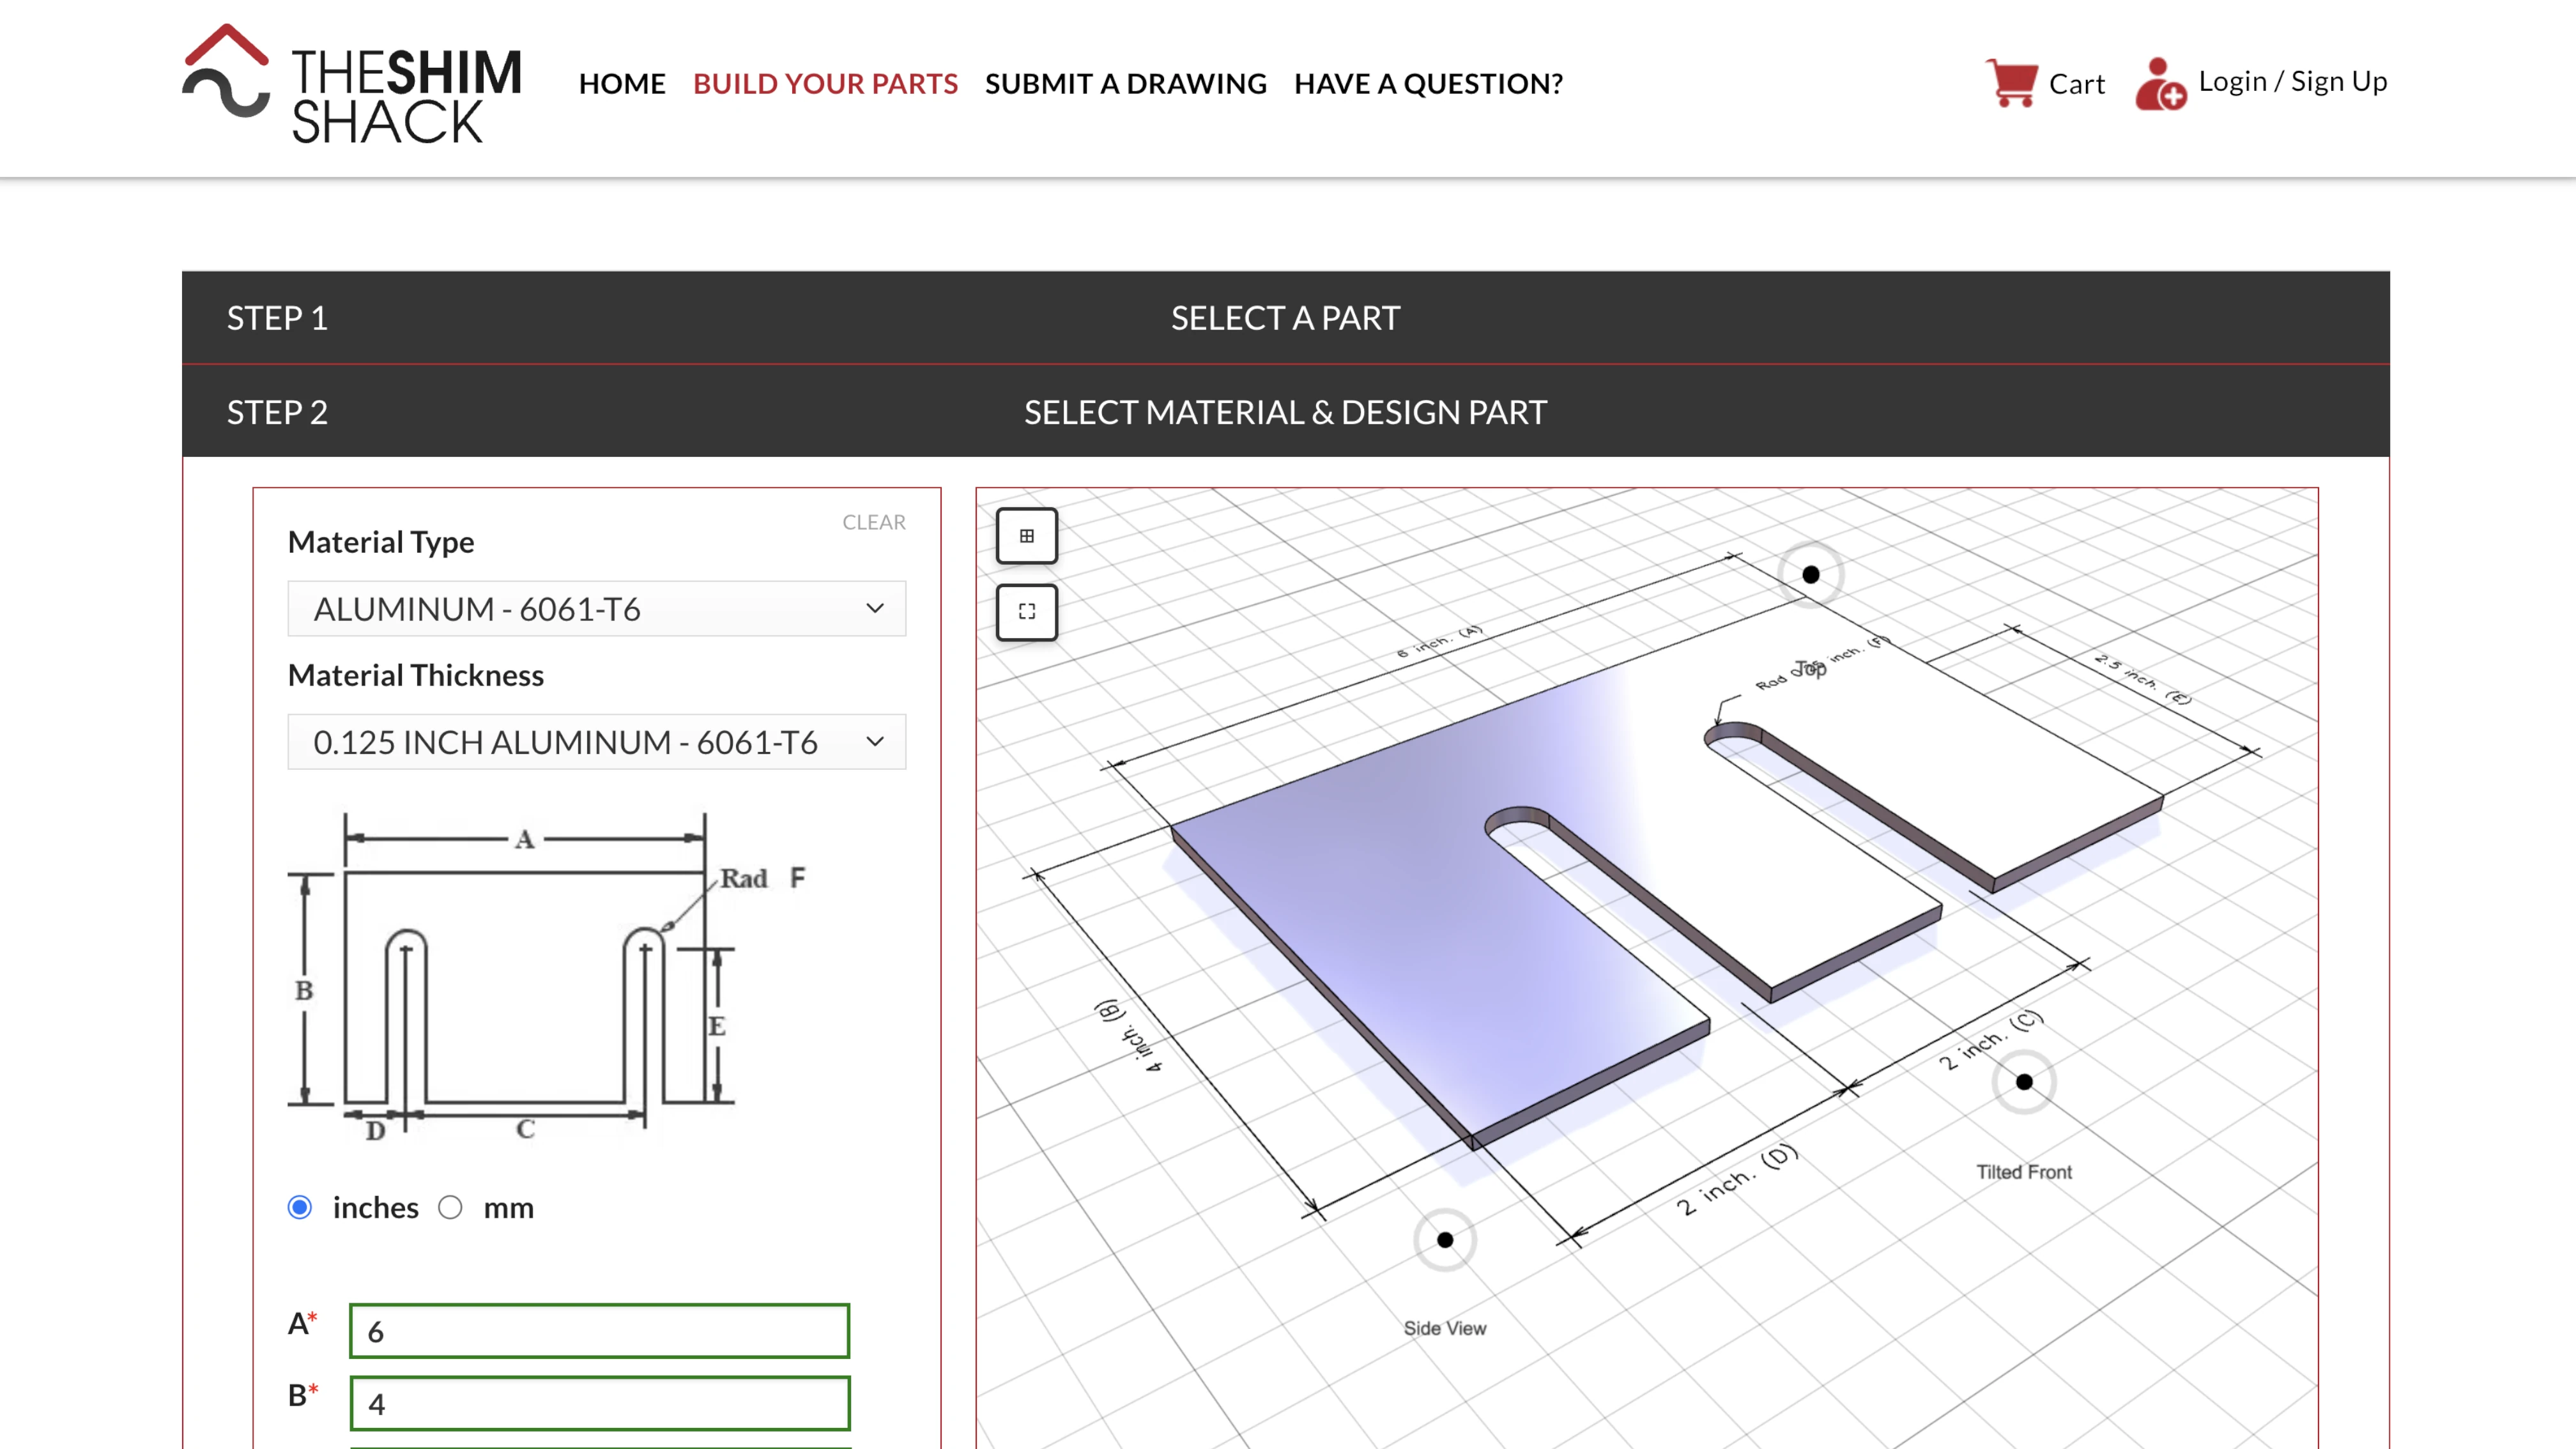
Task: Open the HAVE A QUESTION? page
Action: [1428, 84]
